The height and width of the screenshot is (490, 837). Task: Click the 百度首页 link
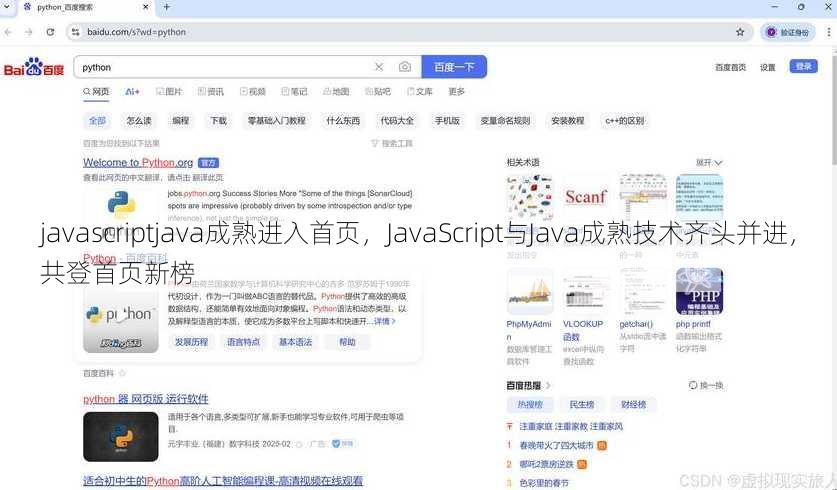coord(730,67)
